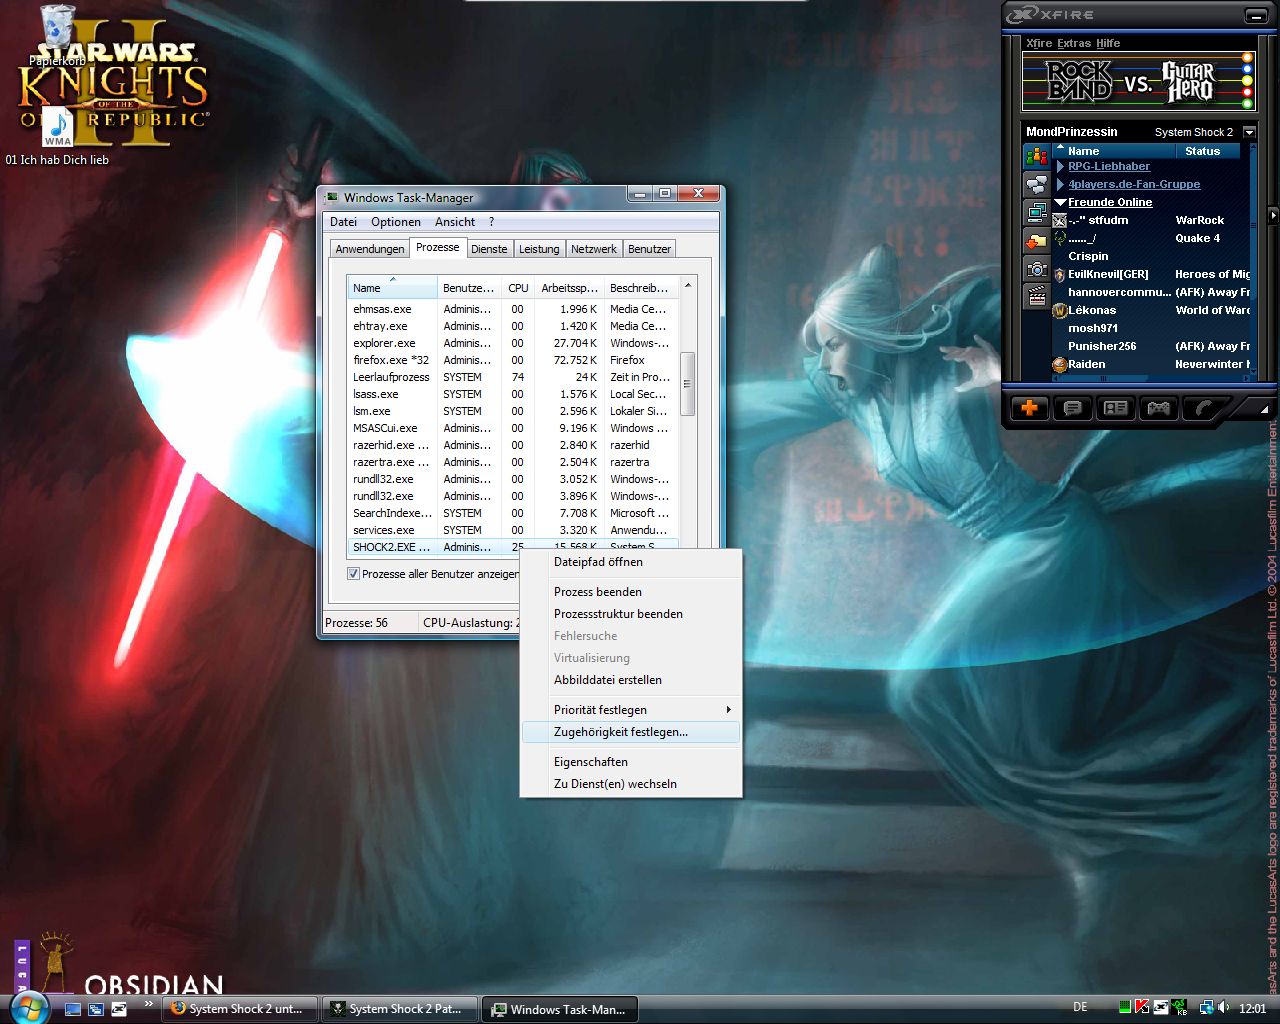
Task: Click show desktop quick launch icon
Action: coord(73,1009)
